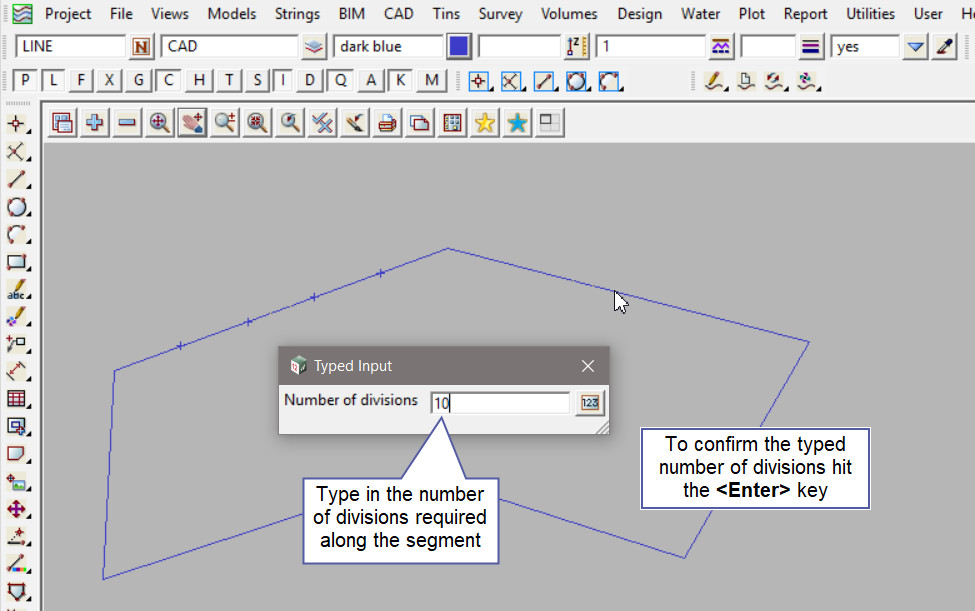
Task: Click the N name button beside LINE field
Action: click(141, 46)
